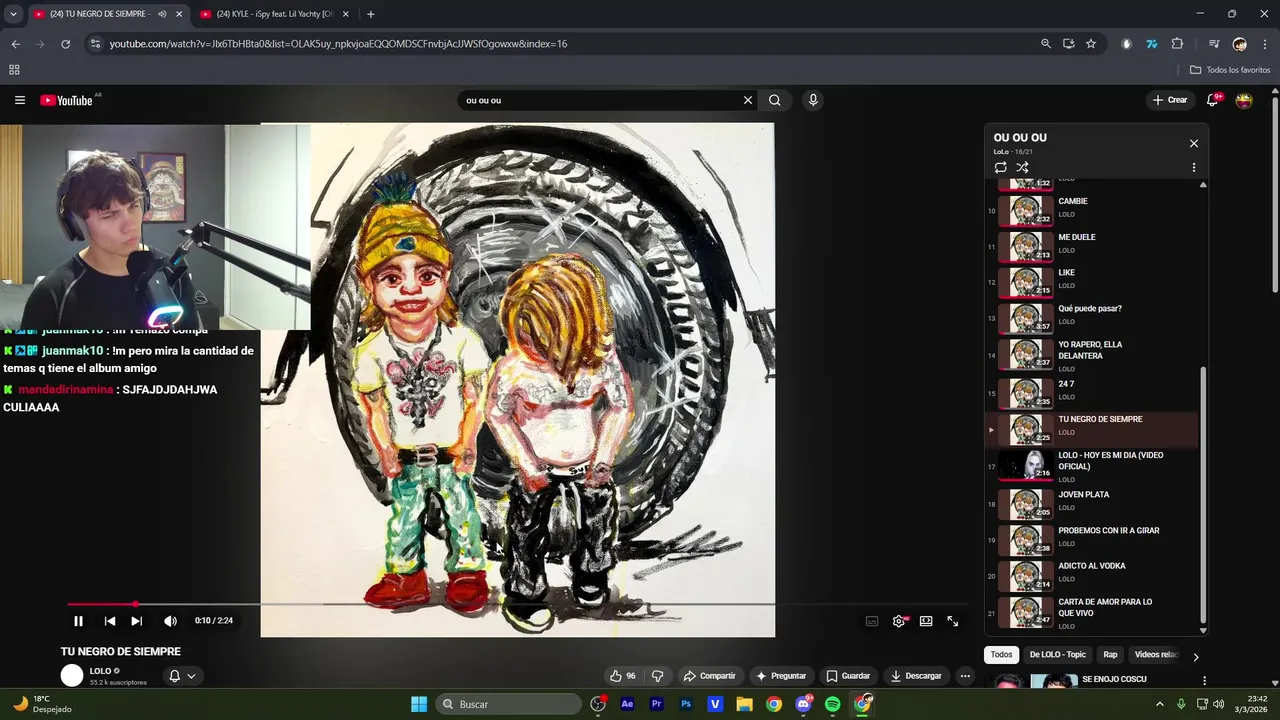
Task: Select the Rap filter chip
Action: 1110,655
